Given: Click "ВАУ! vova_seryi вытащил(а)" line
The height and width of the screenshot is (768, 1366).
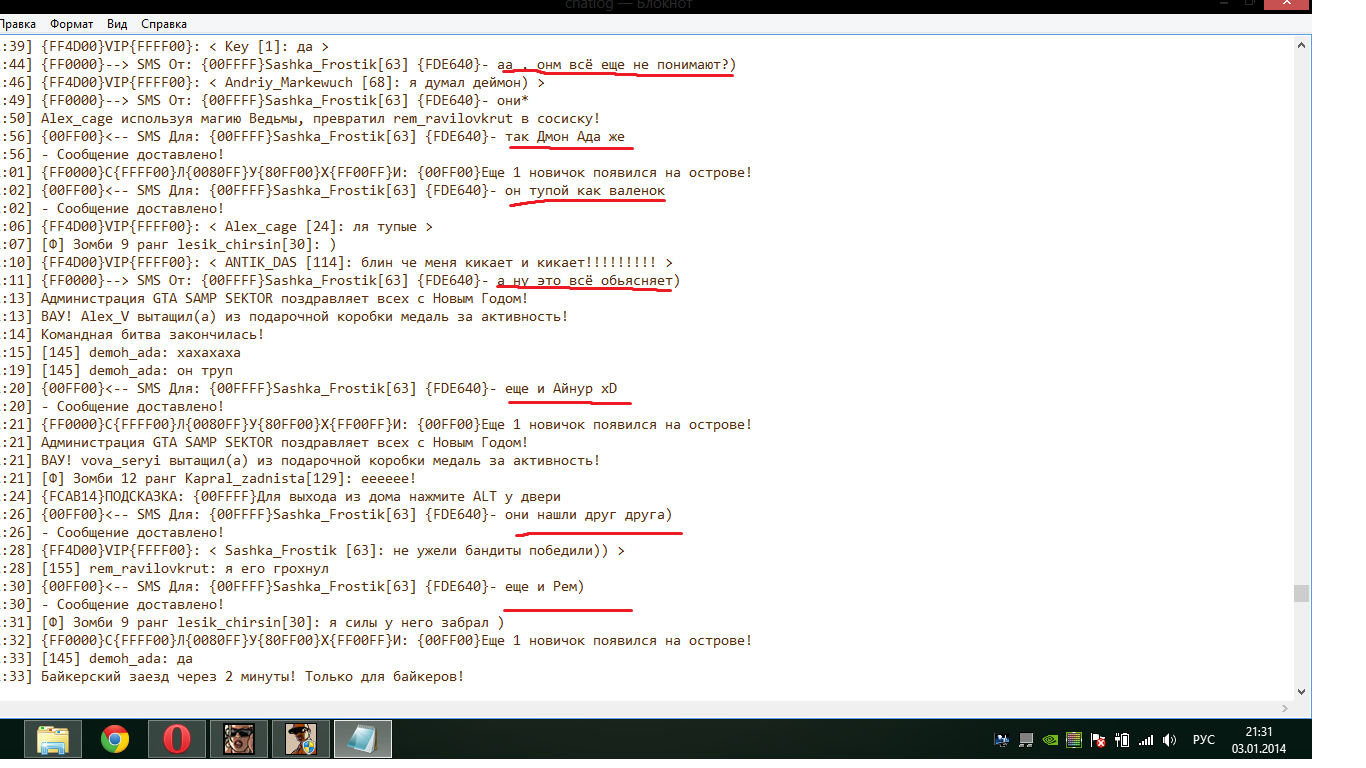Looking at the screenshot, I should click(x=300, y=460).
